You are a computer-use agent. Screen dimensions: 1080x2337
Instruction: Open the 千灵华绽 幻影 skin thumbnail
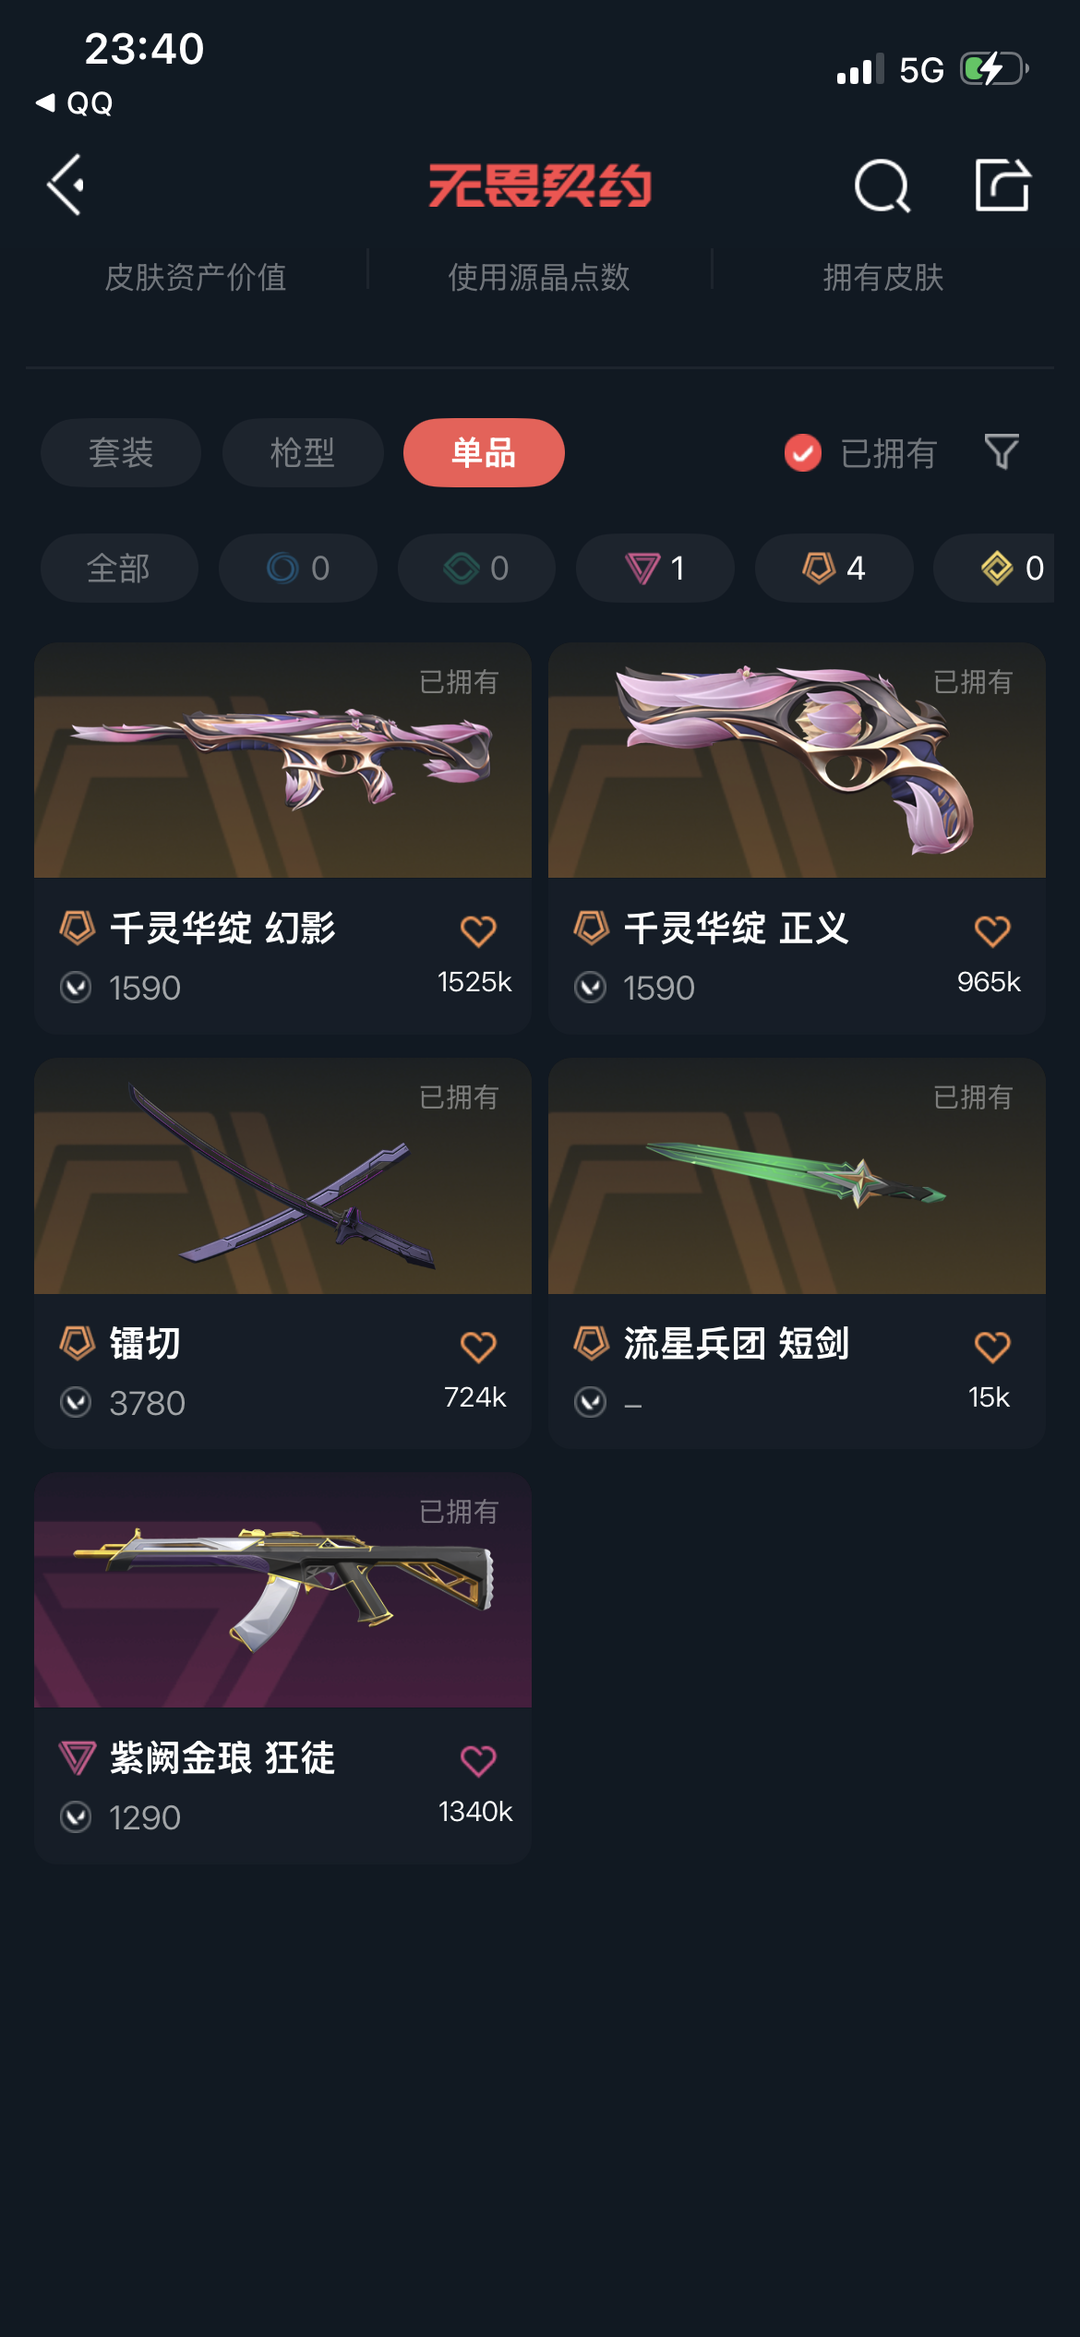click(283, 761)
